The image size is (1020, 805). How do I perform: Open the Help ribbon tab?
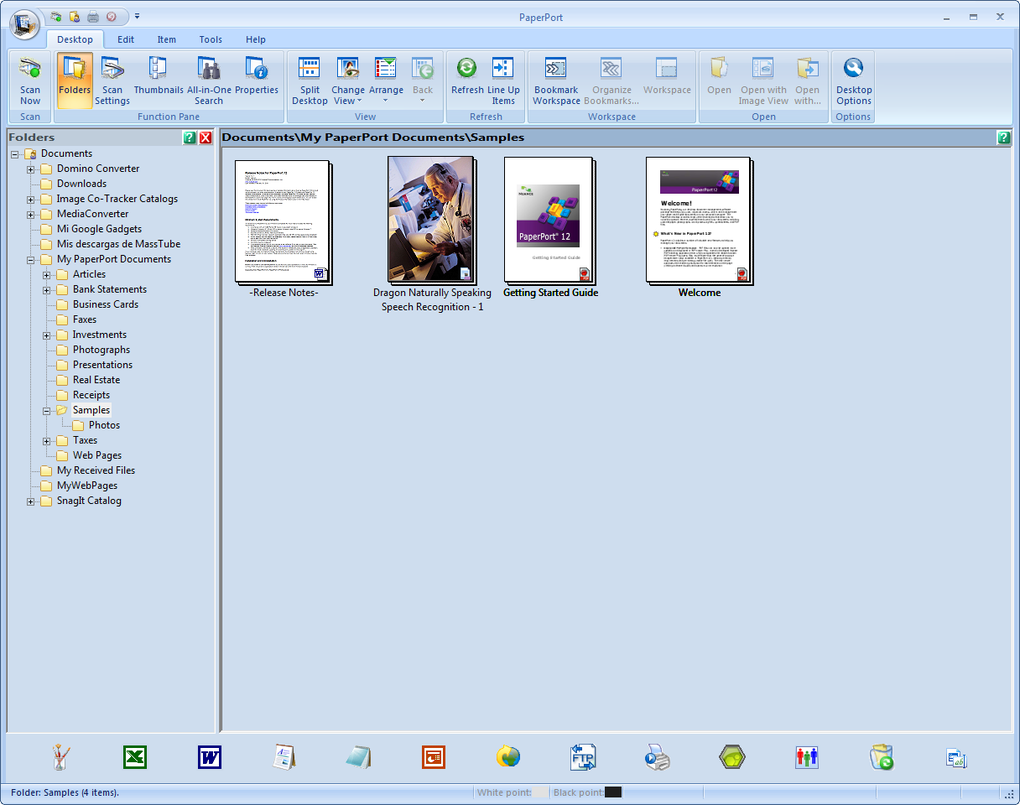pyautogui.click(x=256, y=39)
